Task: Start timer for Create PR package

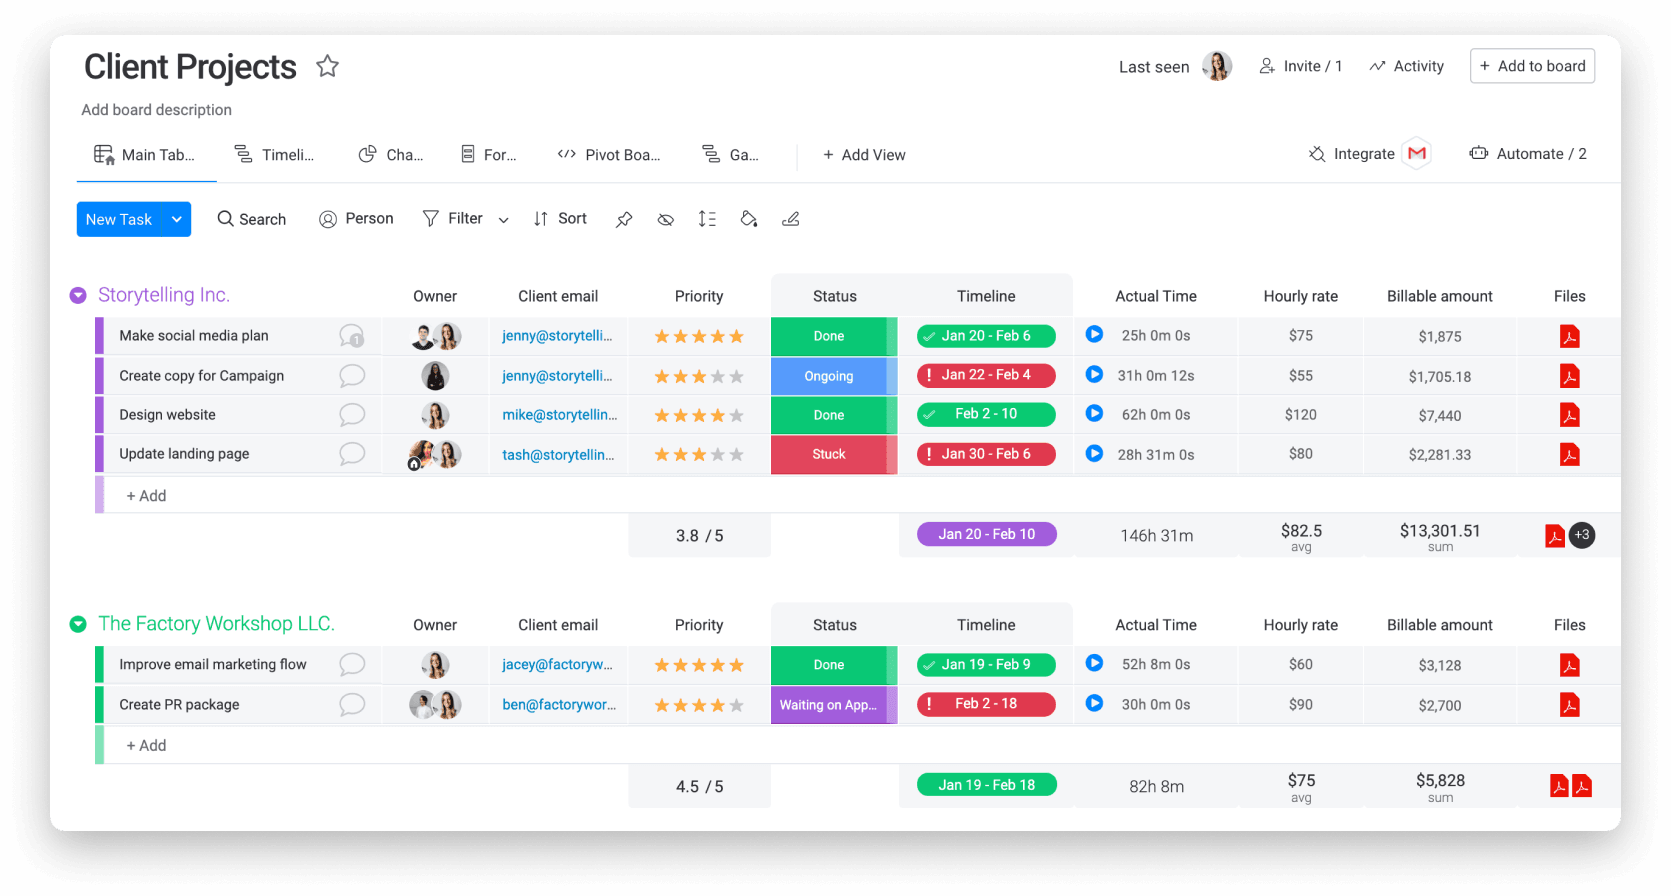Action: click(1095, 703)
